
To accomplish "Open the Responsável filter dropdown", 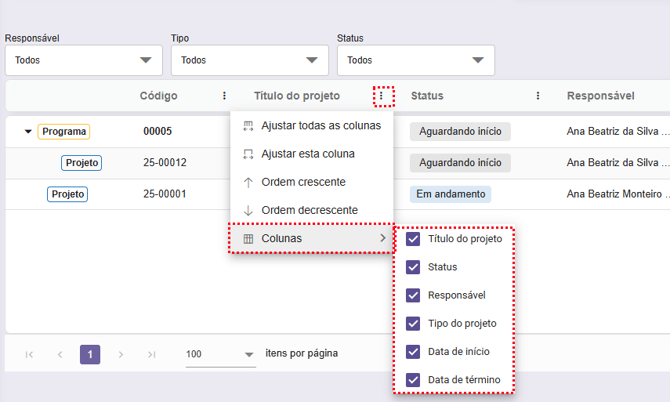I will 82,60.
